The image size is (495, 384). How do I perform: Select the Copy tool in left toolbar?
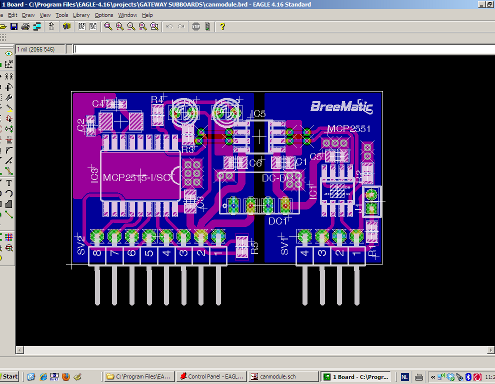point(9,76)
